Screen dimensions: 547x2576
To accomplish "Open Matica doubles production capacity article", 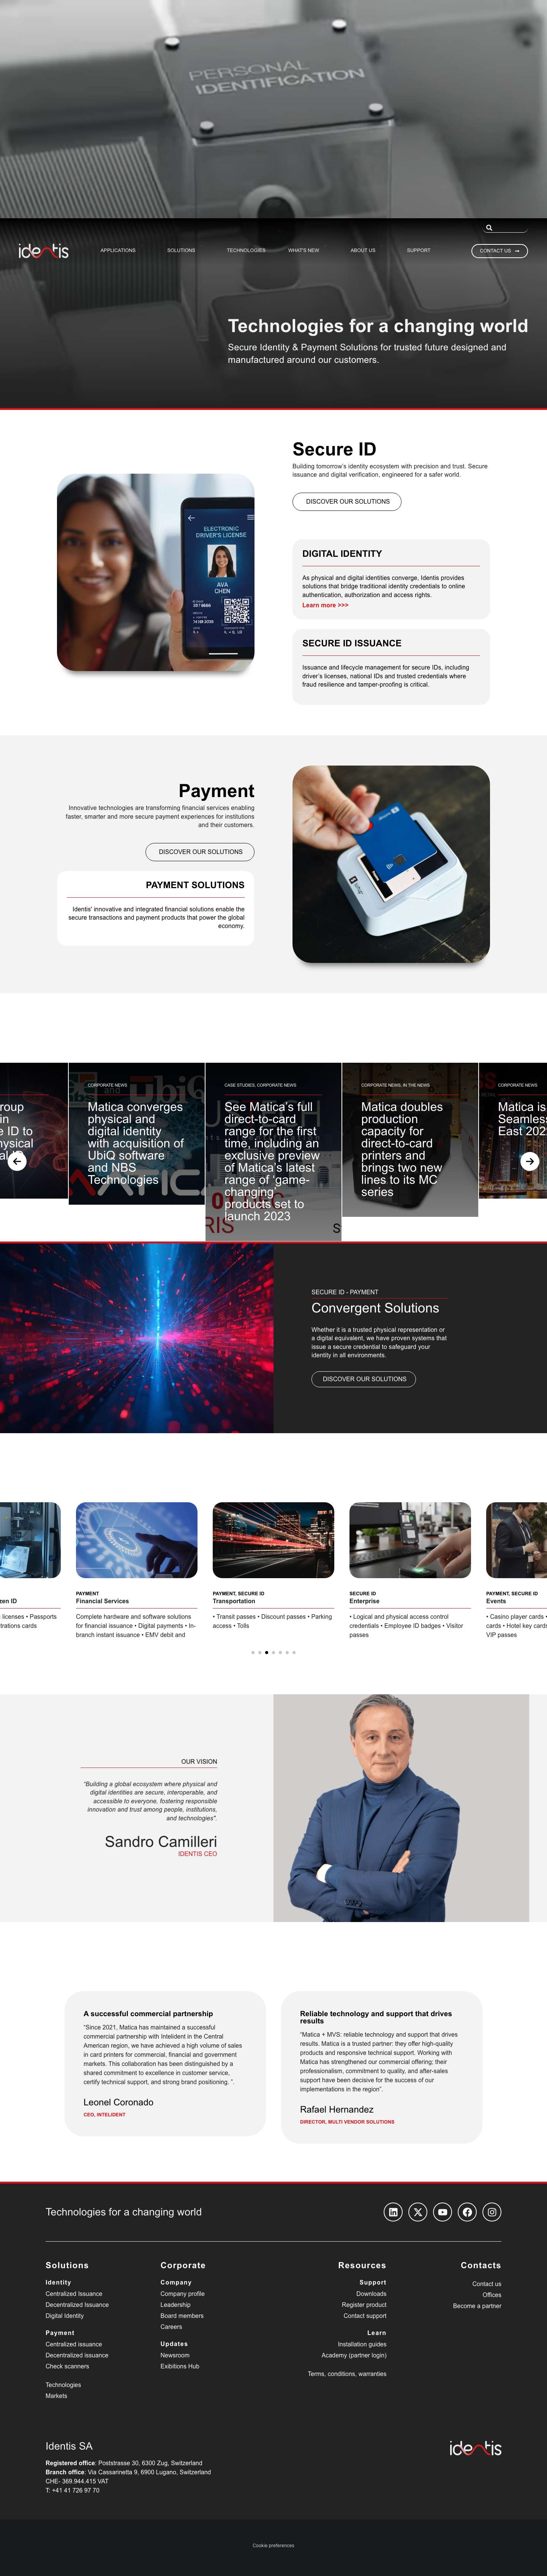I will pos(402,1149).
